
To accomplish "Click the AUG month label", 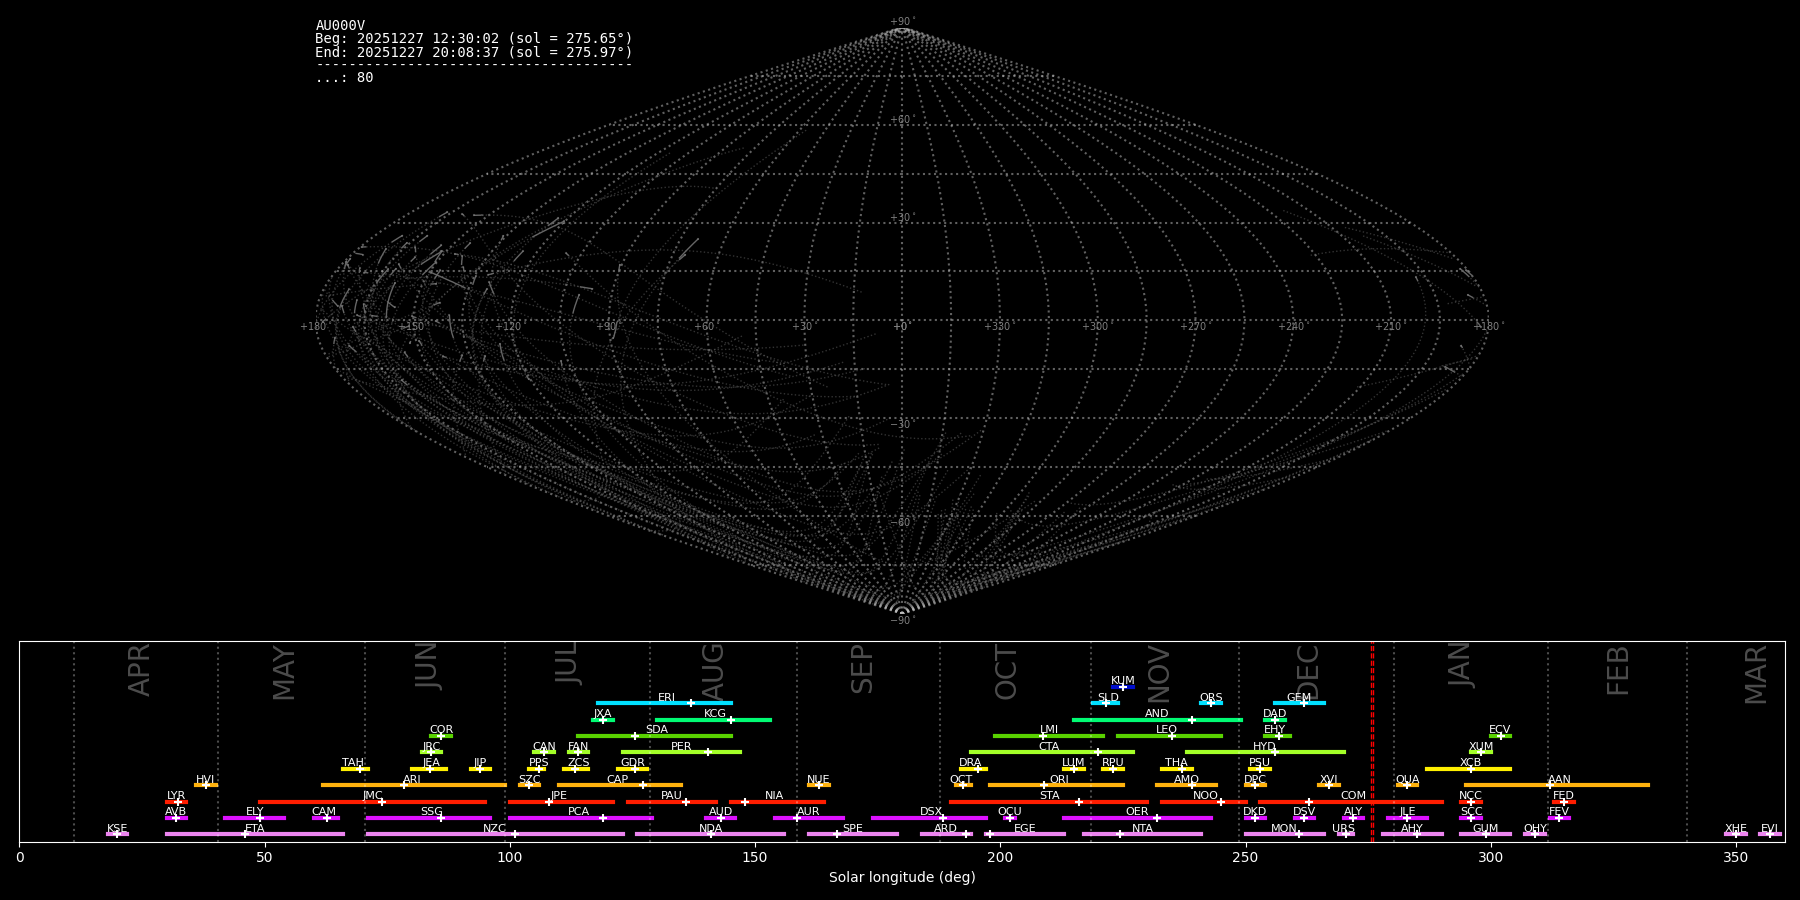I will pyautogui.click(x=713, y=673).
